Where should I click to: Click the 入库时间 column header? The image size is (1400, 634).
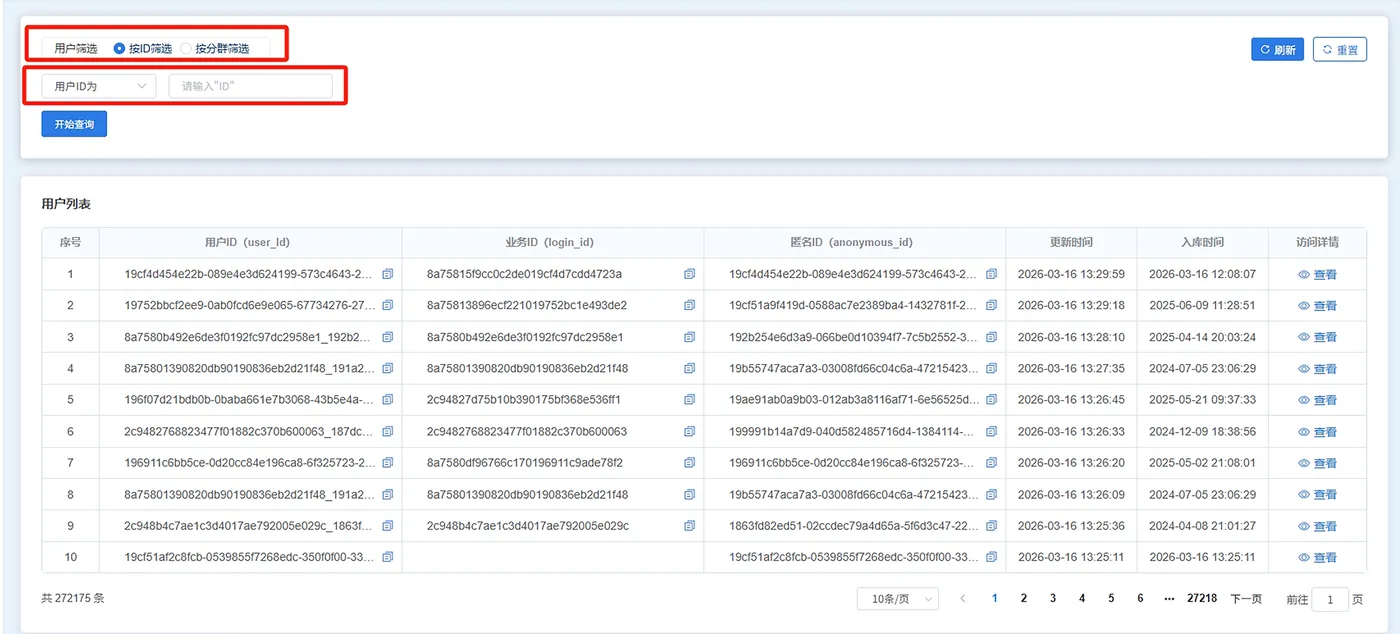1202,242
